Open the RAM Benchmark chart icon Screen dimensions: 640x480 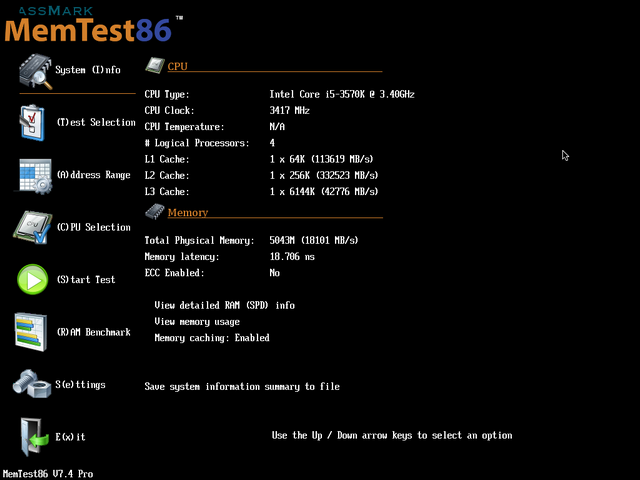point(34,332)
